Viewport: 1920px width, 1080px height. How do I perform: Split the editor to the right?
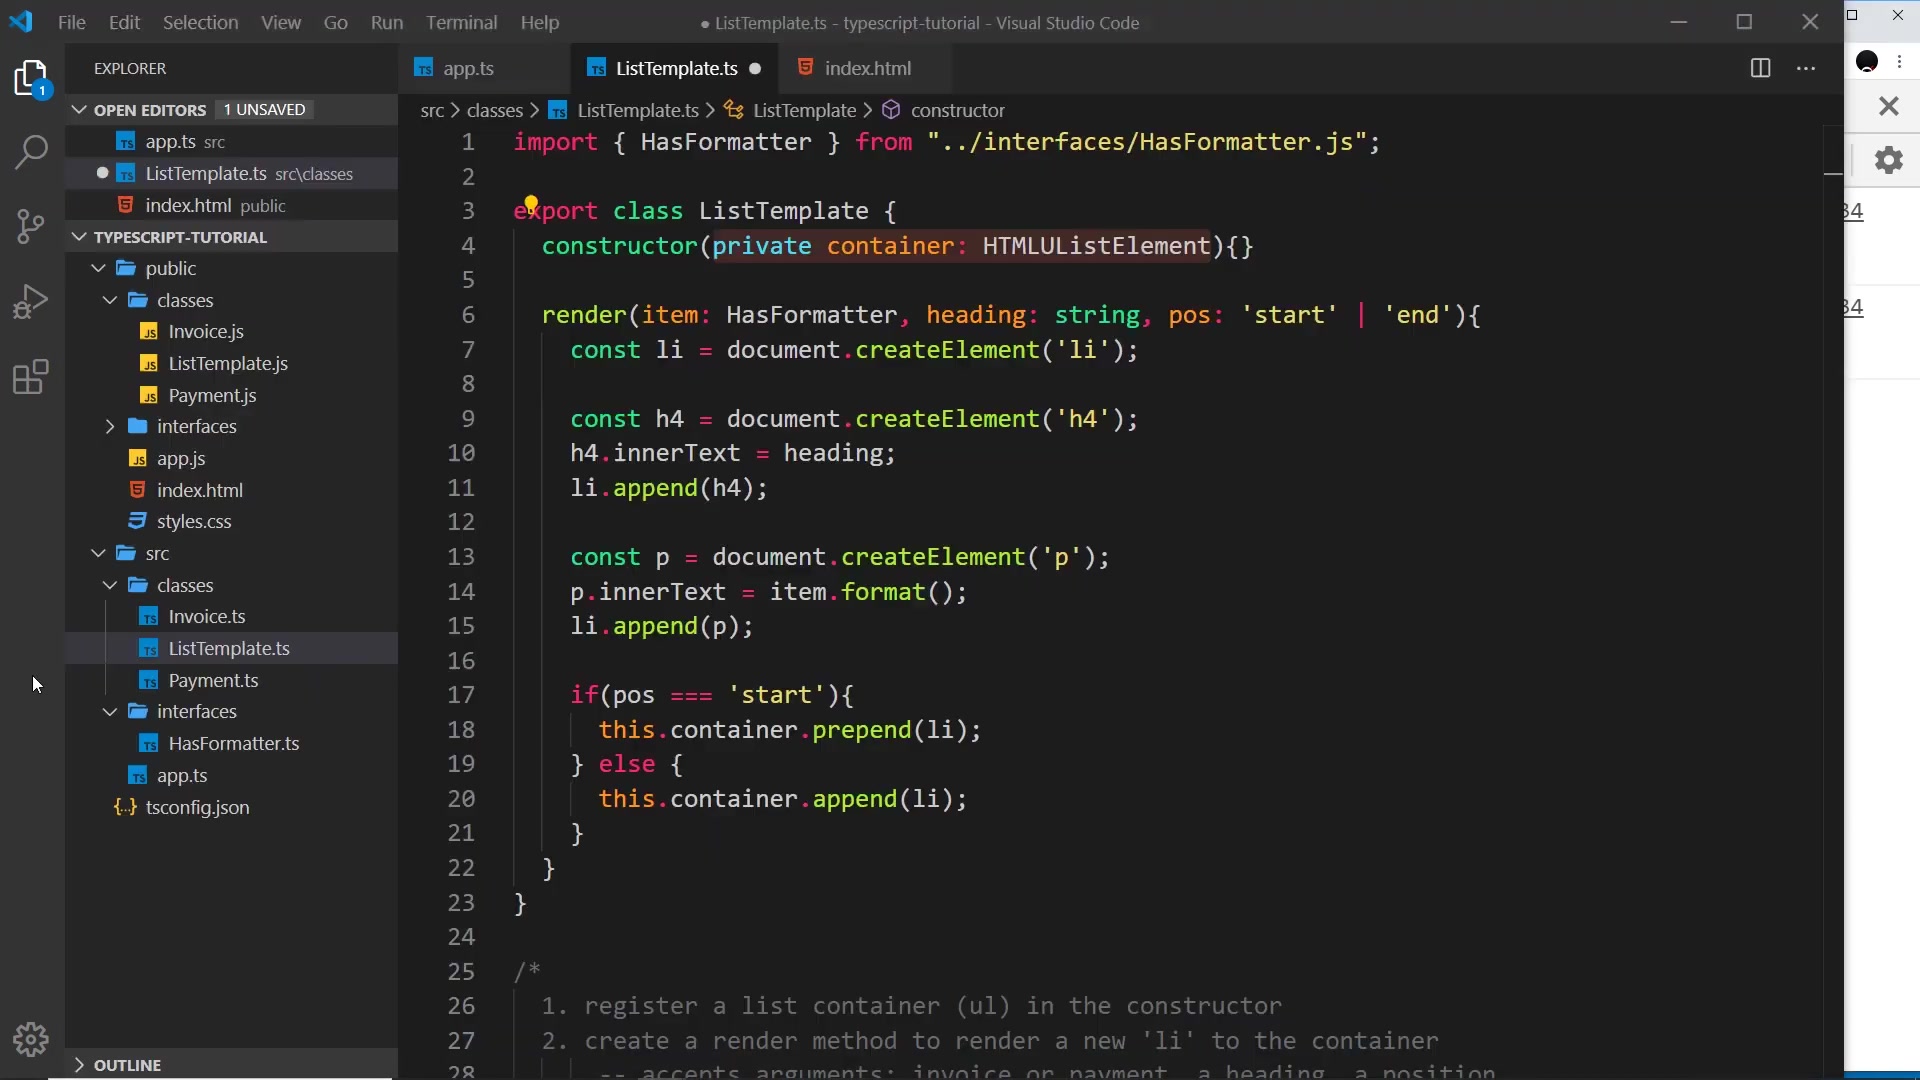point(1761,68)
